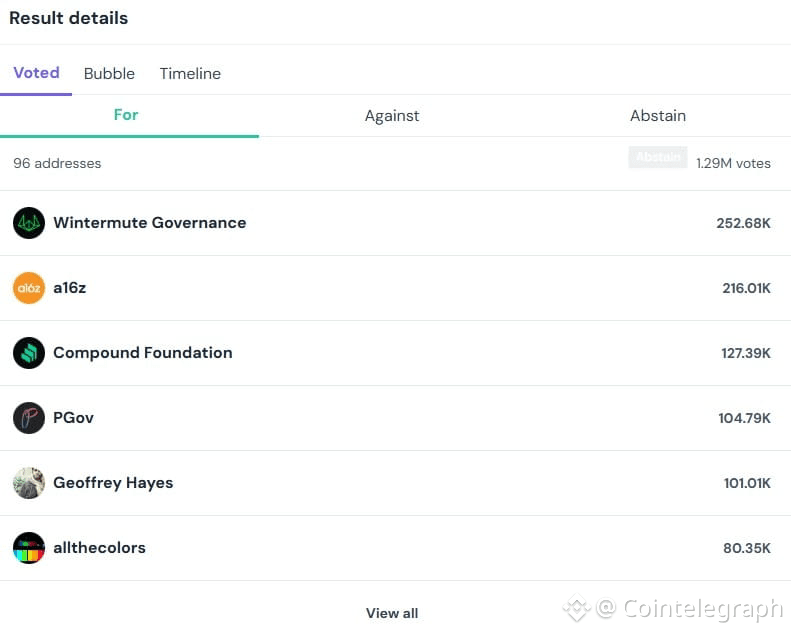This screenshot has width=791, height=633.
Task: Click the allthecolors avatar icon
Action: [x=29, y=548]
